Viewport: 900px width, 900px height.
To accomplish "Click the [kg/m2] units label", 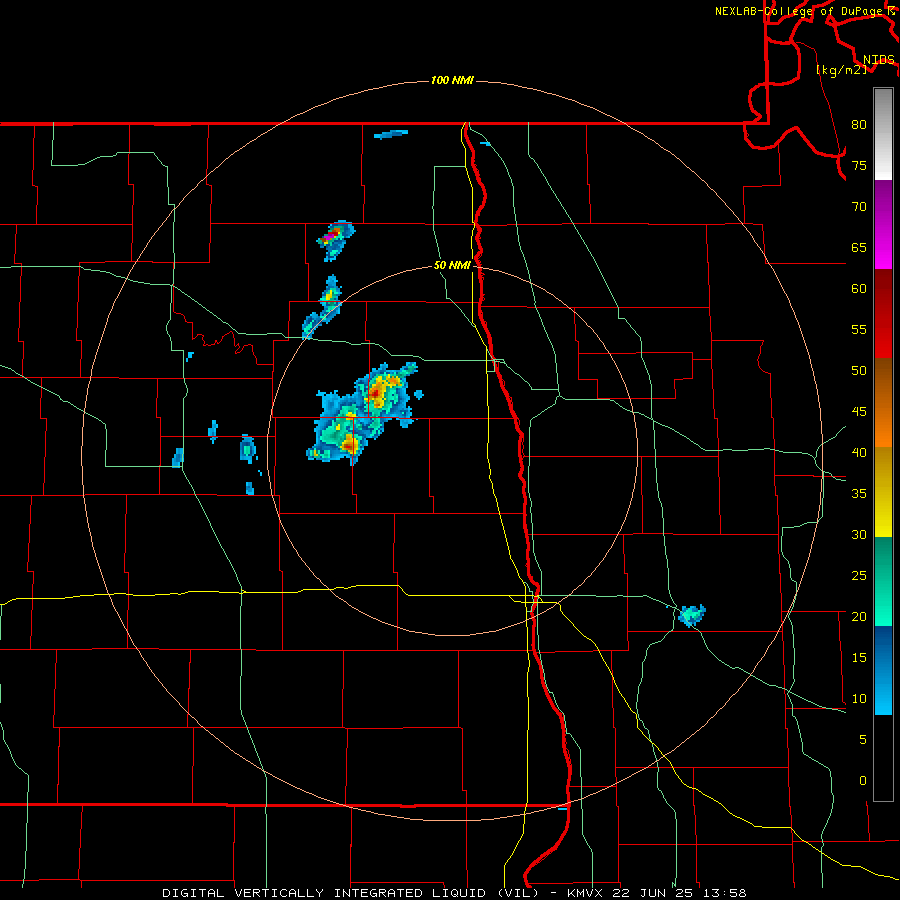I will (841, 69).
